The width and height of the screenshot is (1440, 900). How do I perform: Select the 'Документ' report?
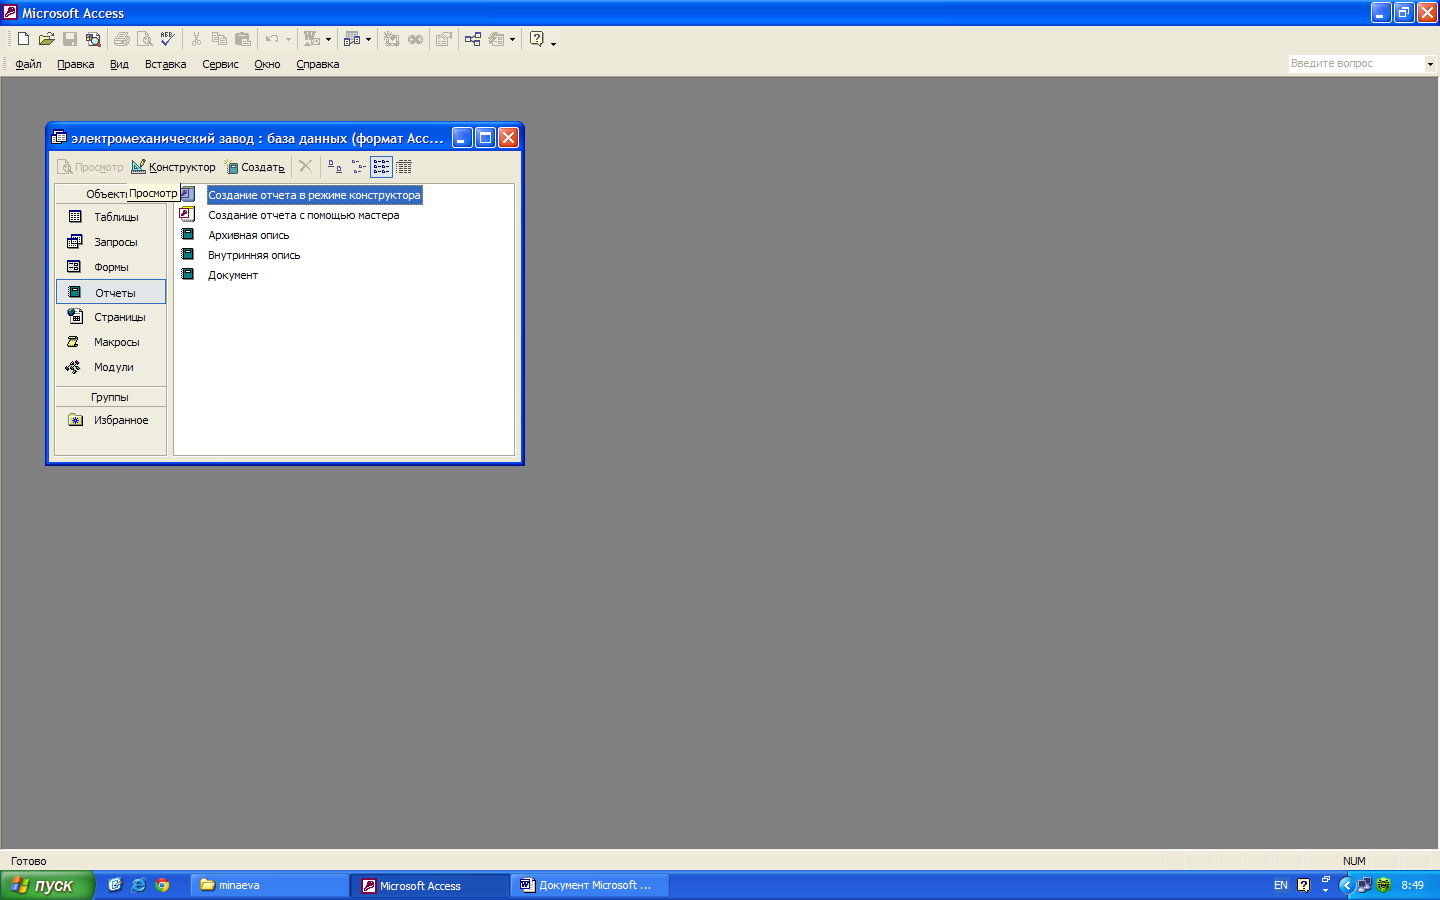pos(233,275)
